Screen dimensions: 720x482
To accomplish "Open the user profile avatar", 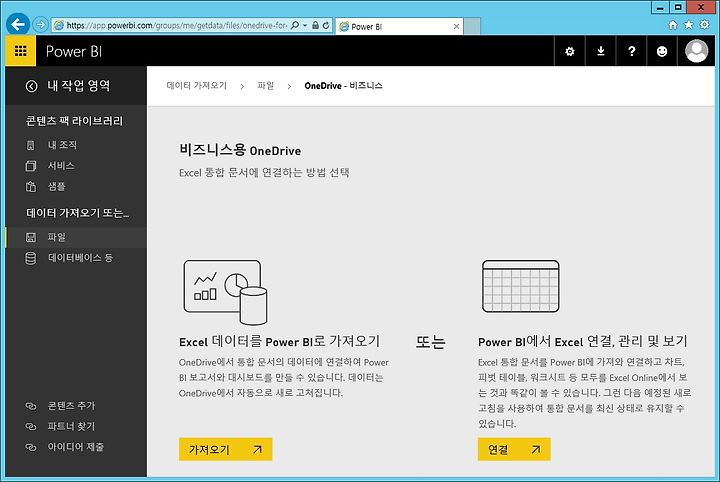I will pyautogui.click(x=696, y=51).
